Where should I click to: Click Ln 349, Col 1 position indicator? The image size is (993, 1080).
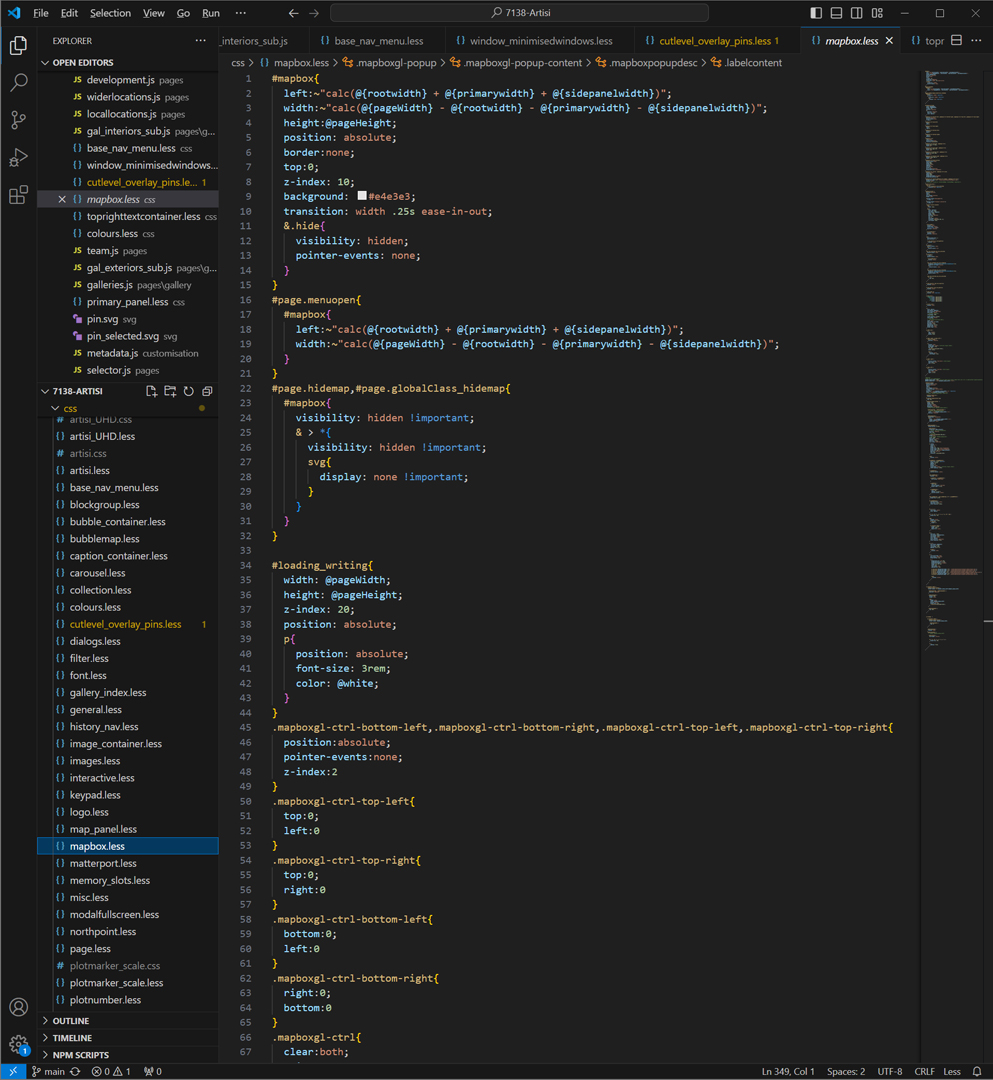[x=788, y=1072]
